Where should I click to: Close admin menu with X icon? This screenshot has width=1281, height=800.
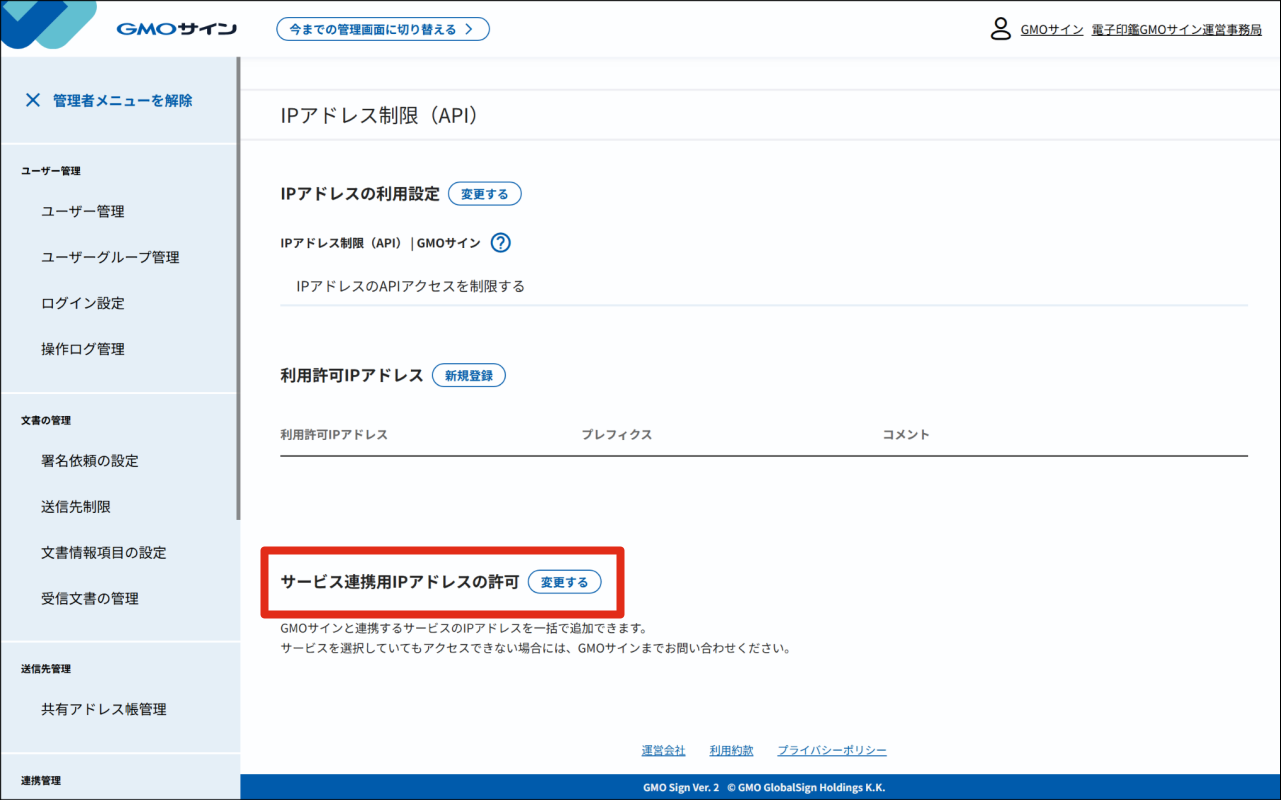pyautogui.click(x=33, y=100)
